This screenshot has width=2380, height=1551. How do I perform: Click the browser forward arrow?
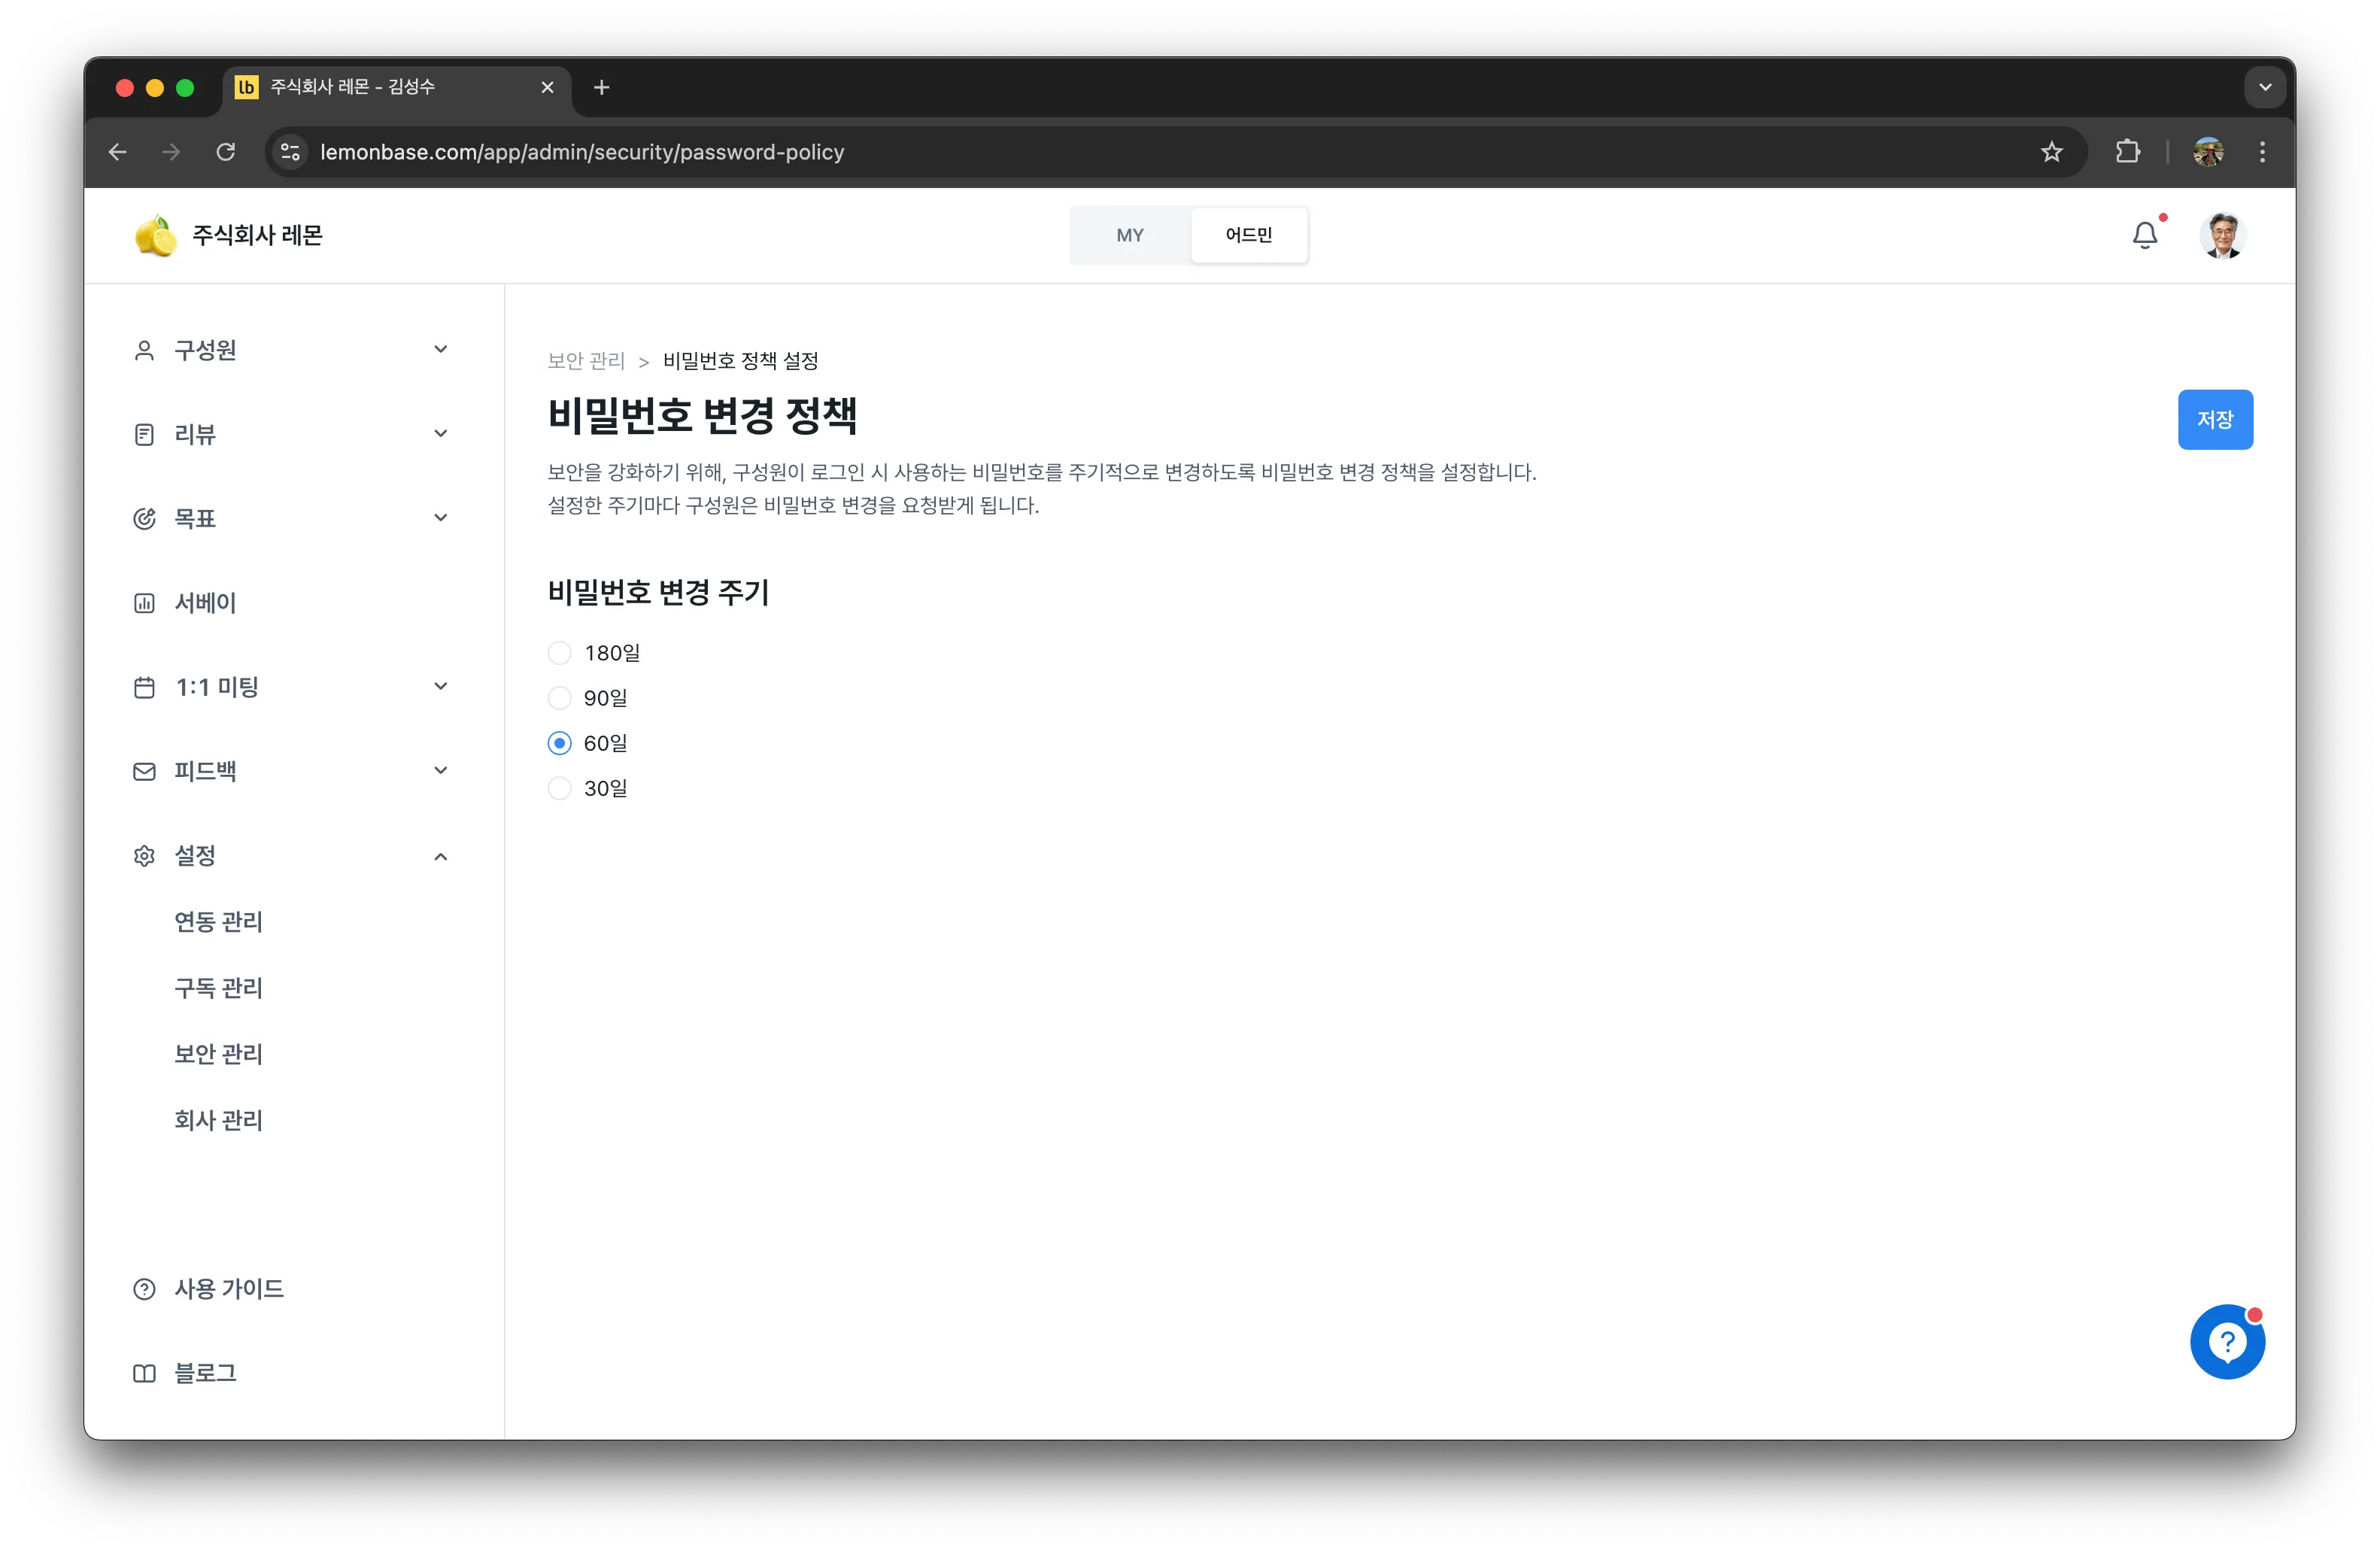coord(172,152)
